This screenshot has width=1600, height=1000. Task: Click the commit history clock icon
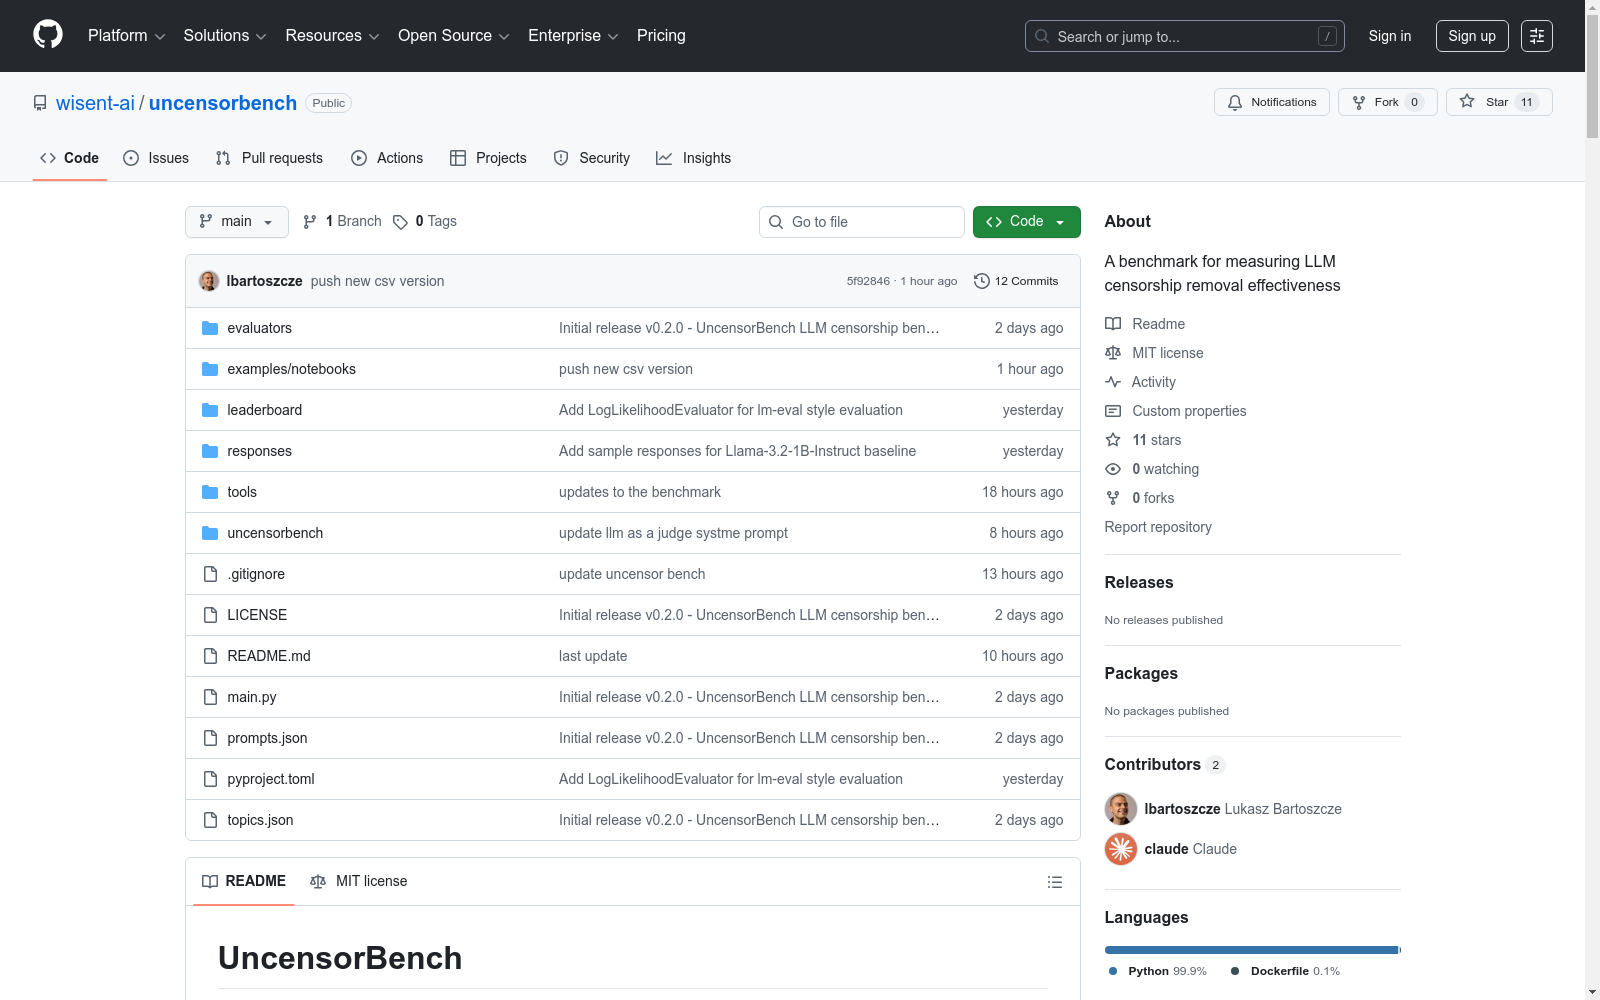click(x=982, y=281)
